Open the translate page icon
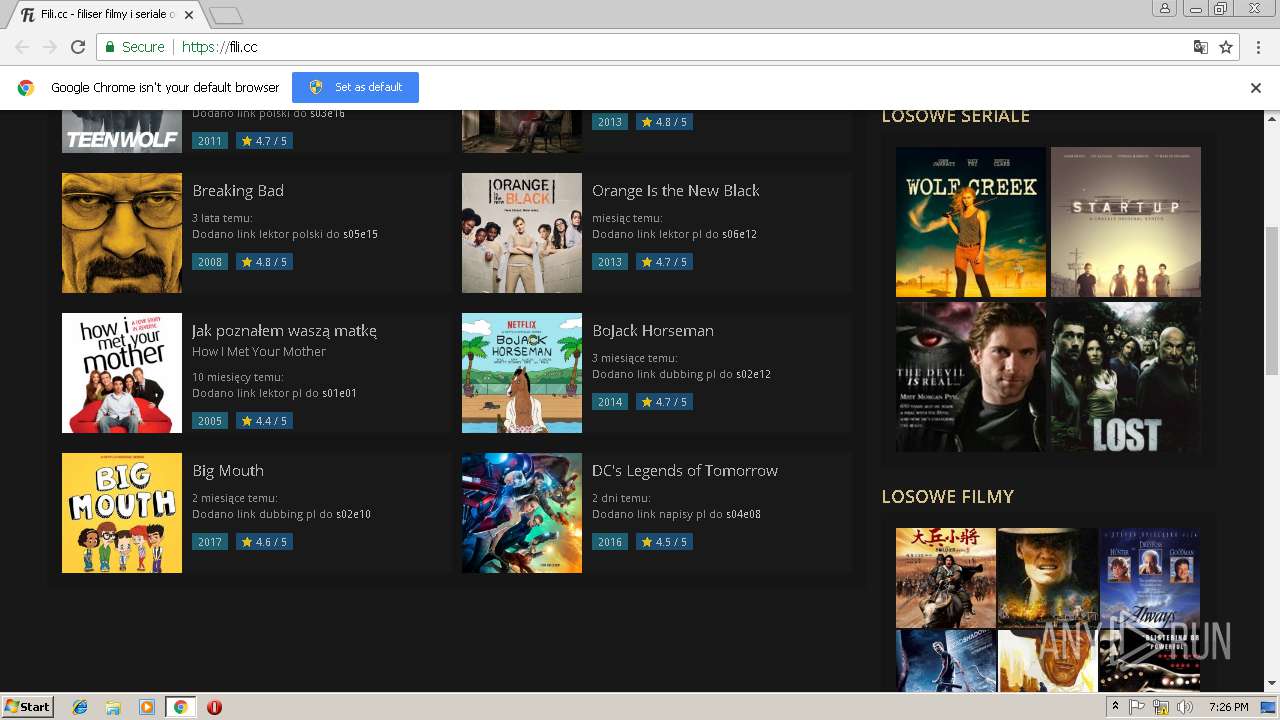 (x=1201, y=47)
